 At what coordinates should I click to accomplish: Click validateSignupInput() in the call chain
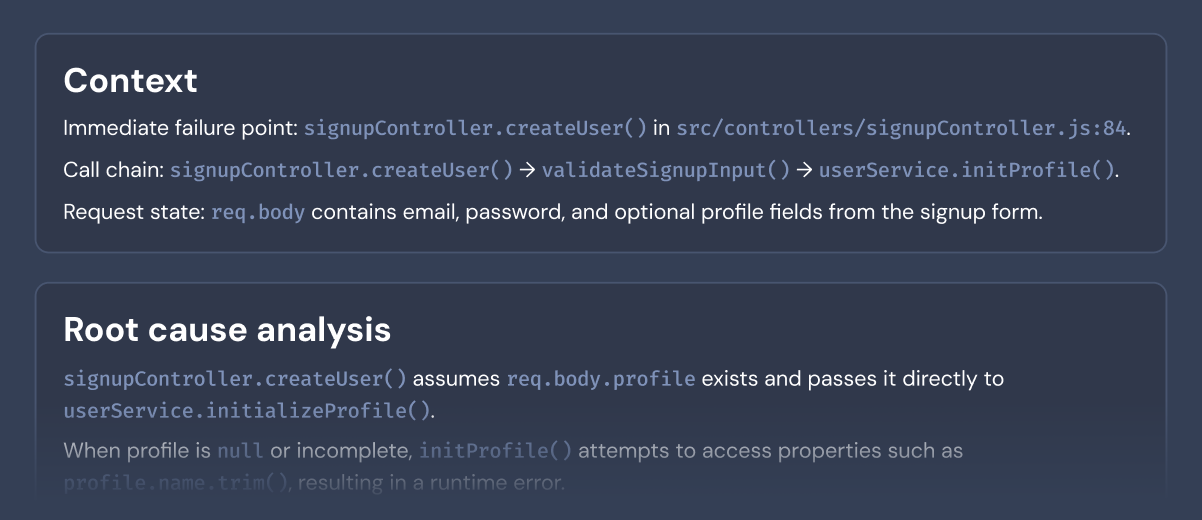click(665, 170)
